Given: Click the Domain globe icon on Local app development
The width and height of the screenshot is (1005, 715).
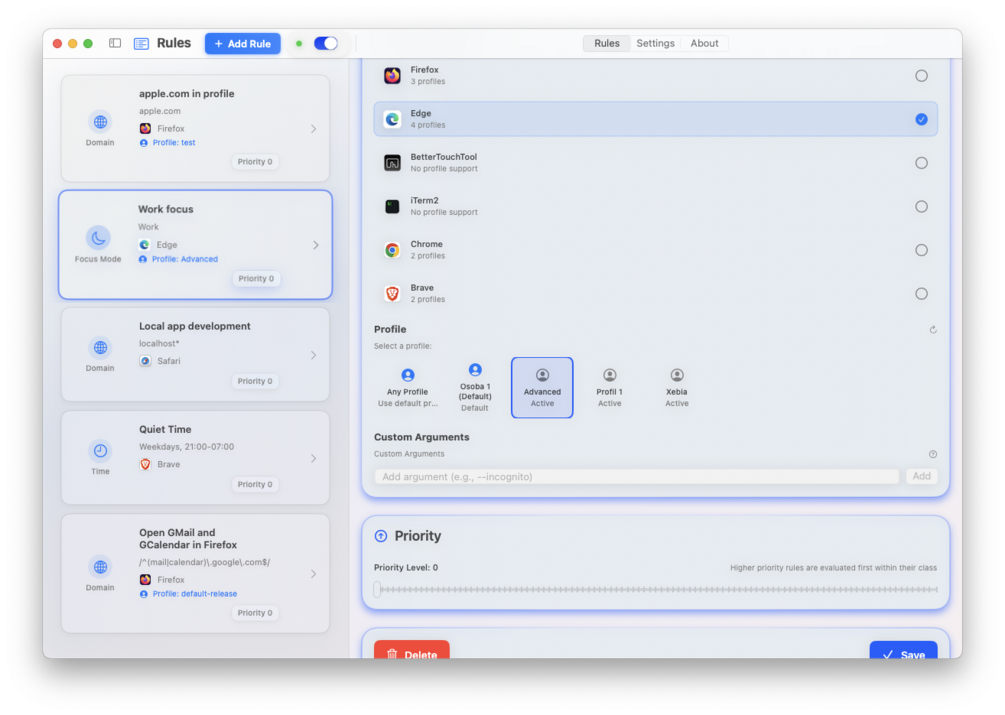Looking at the screenshot, I should 100,347.
